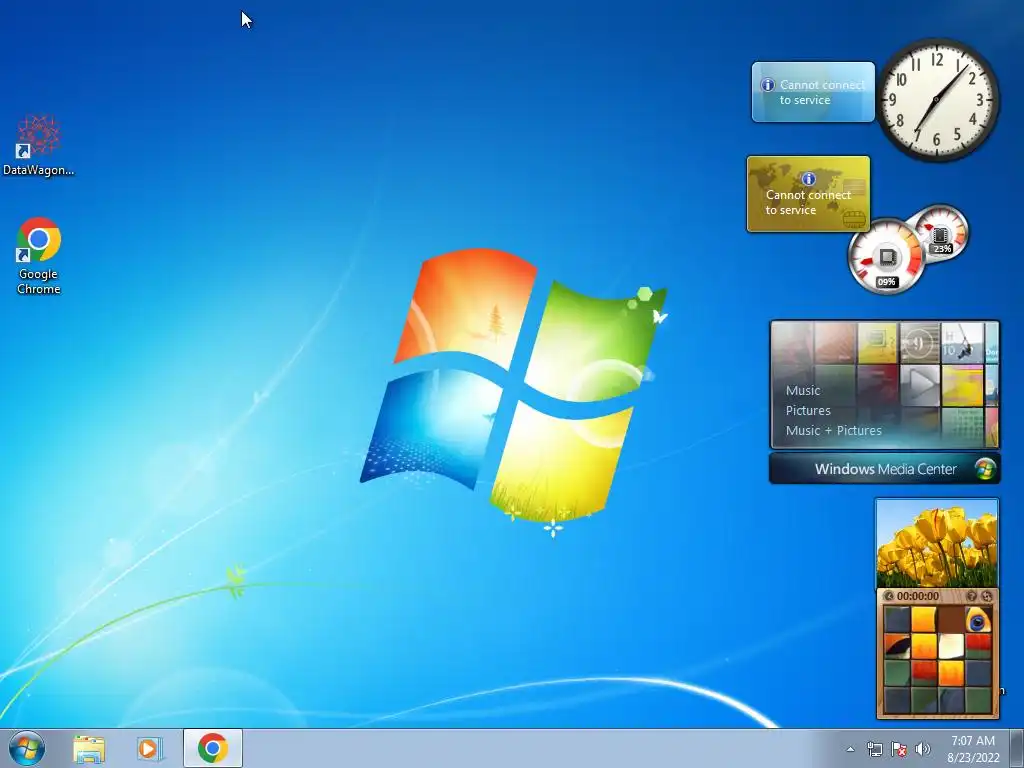
Task: Click the volume speaker tray icon
Action: tap(923, 749)
